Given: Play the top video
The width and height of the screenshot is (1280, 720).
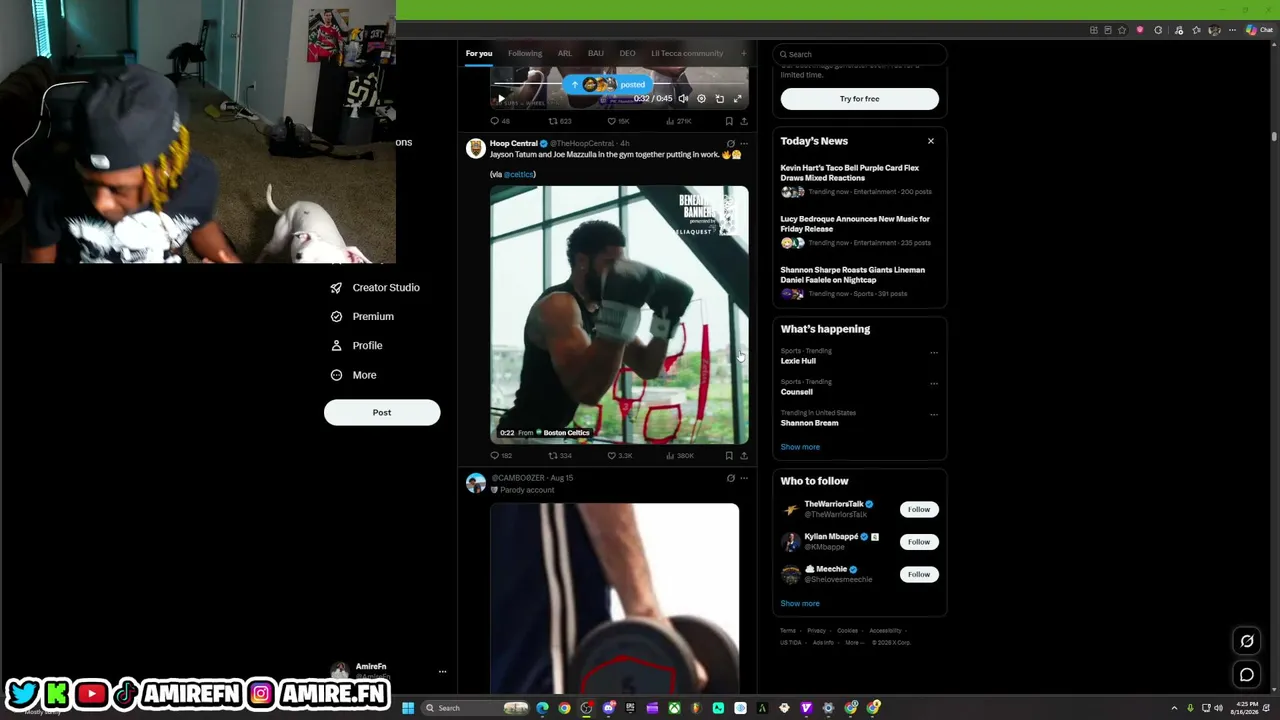Looking at the screenshot, I should pos(501,98).
